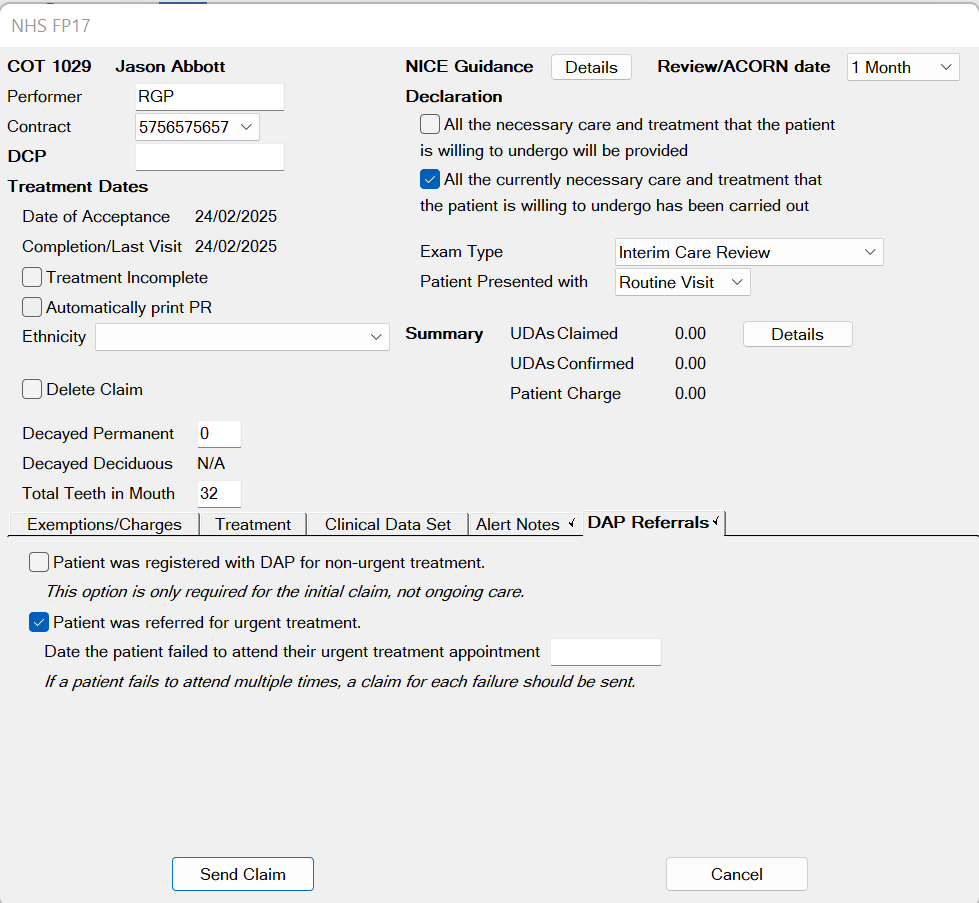Click the Patient Charge value 0.00

(691, 393)
